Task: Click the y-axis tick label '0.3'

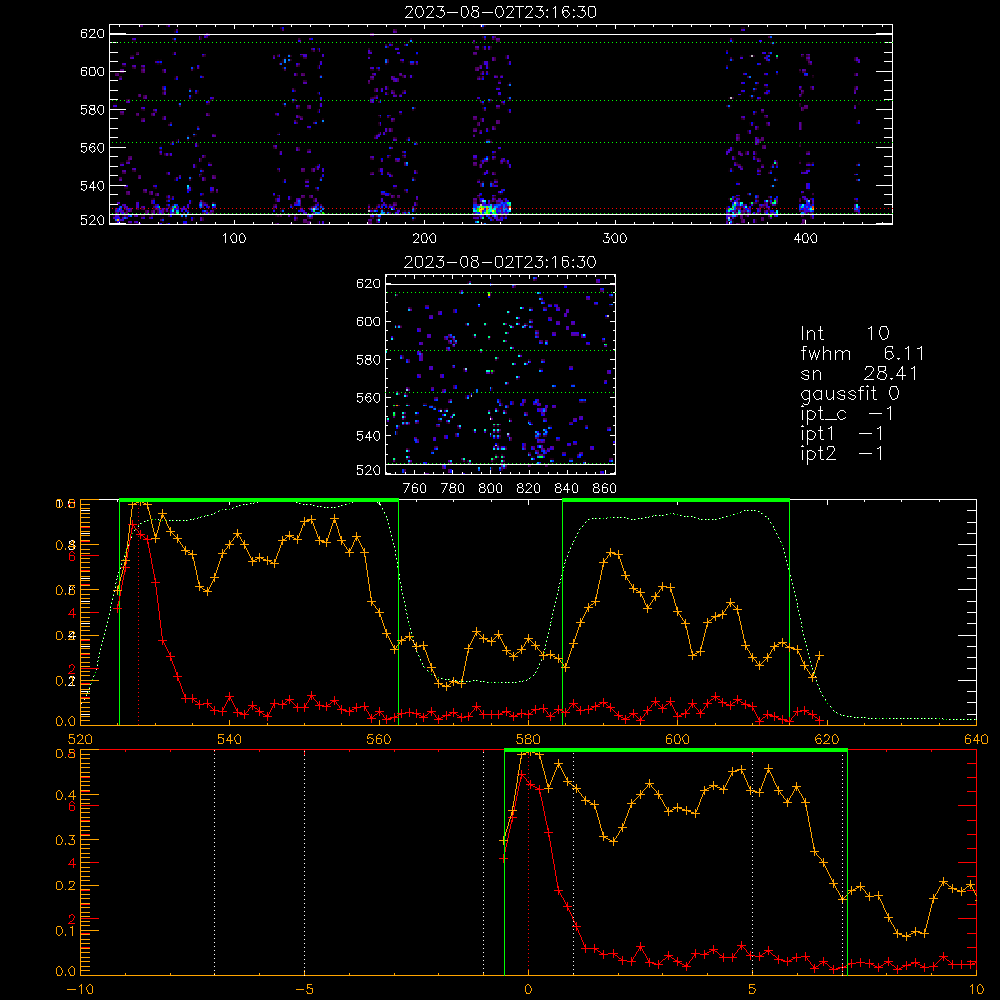Action: 66,841
